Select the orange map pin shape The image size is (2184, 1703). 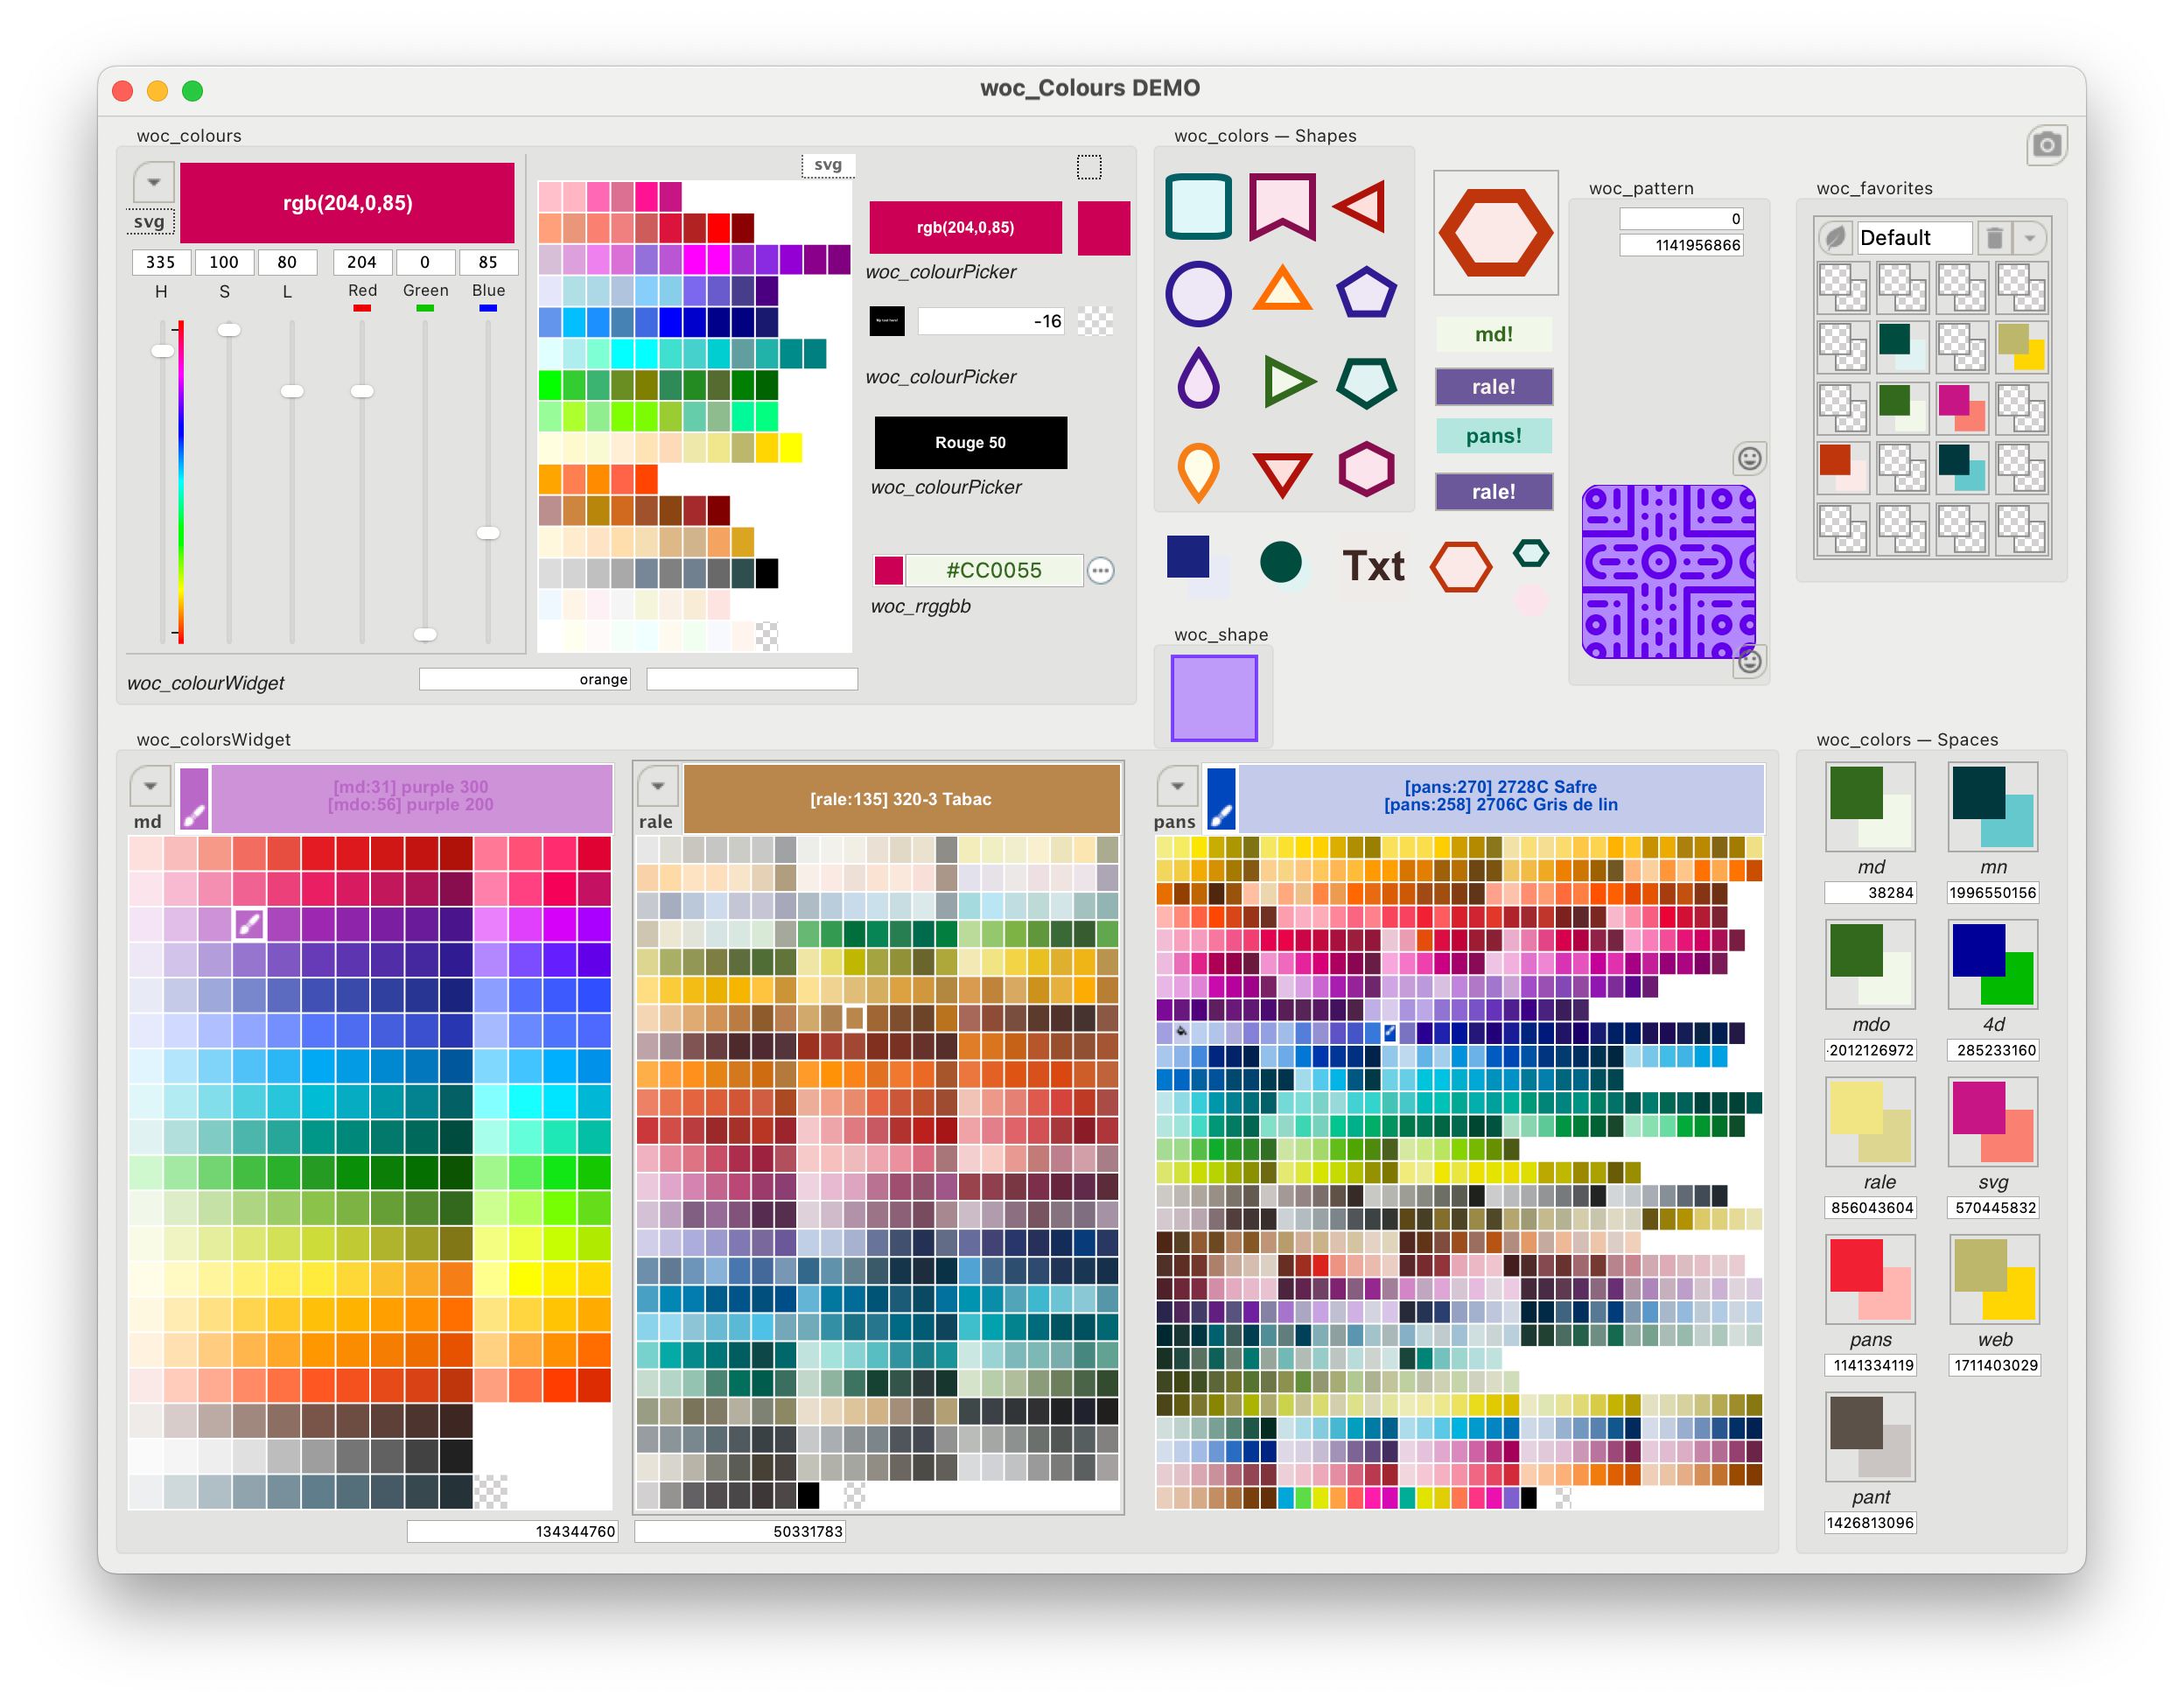point(1198,470)
